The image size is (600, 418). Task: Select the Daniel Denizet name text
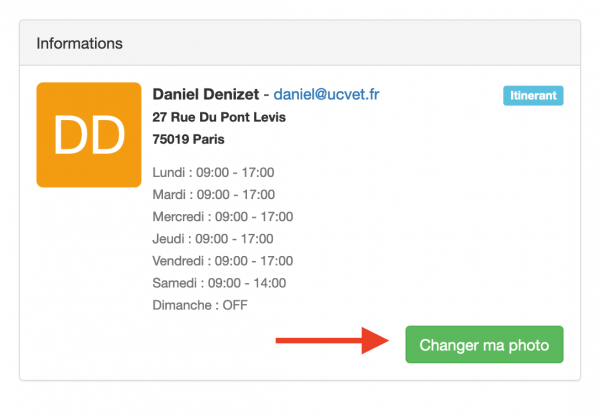tap(205, 95)
